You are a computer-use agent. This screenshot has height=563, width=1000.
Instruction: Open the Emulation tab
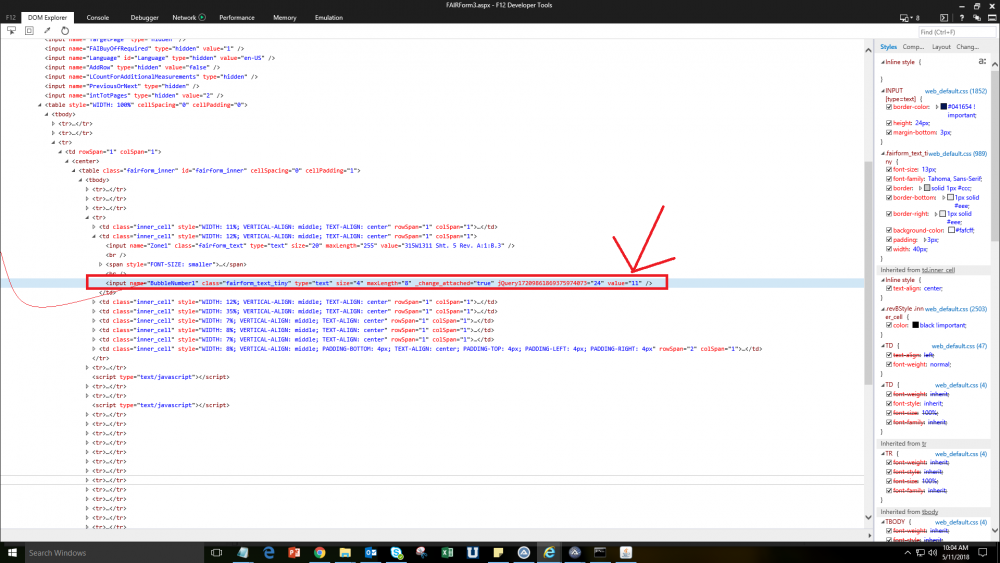point(328,18)
